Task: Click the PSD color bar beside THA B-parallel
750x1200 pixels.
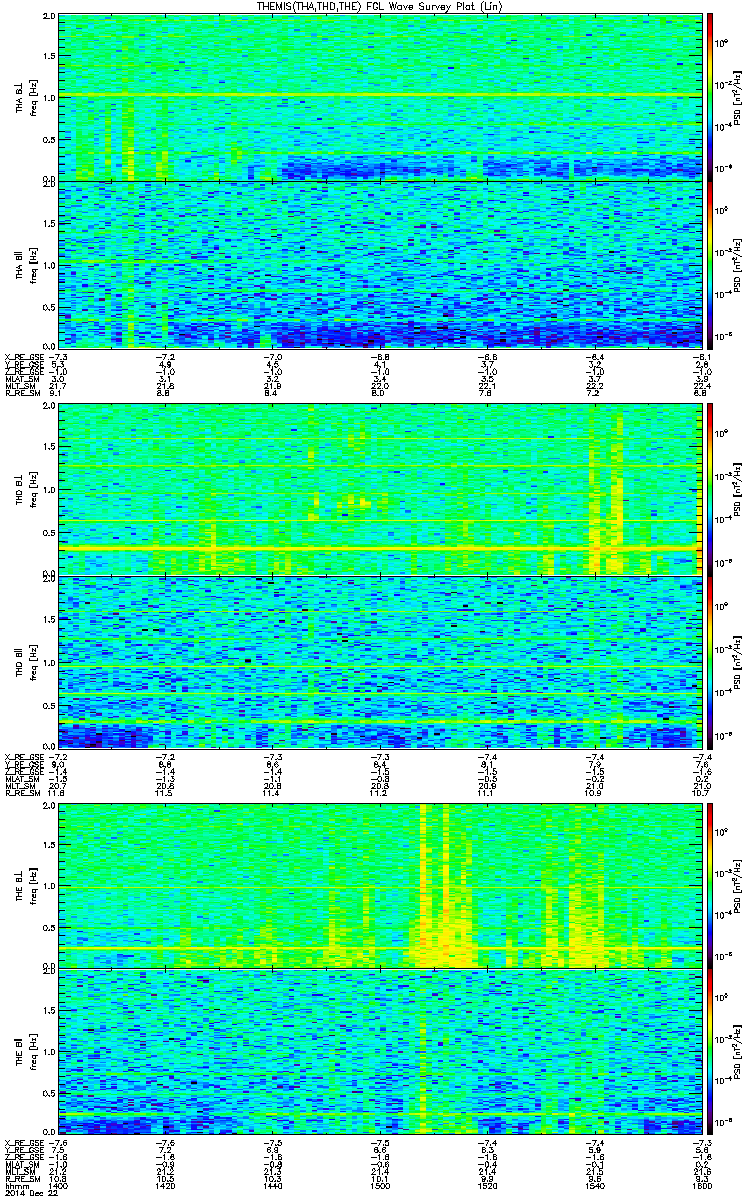Action: coord(710,264)
